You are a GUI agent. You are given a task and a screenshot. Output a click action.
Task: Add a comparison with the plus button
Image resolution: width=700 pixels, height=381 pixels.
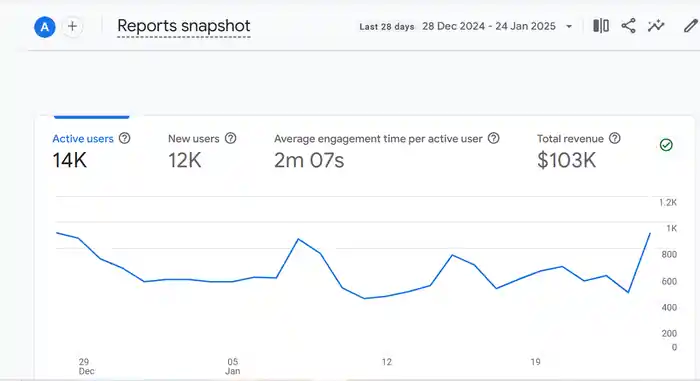pyautogui.click(x=72, y=26)
